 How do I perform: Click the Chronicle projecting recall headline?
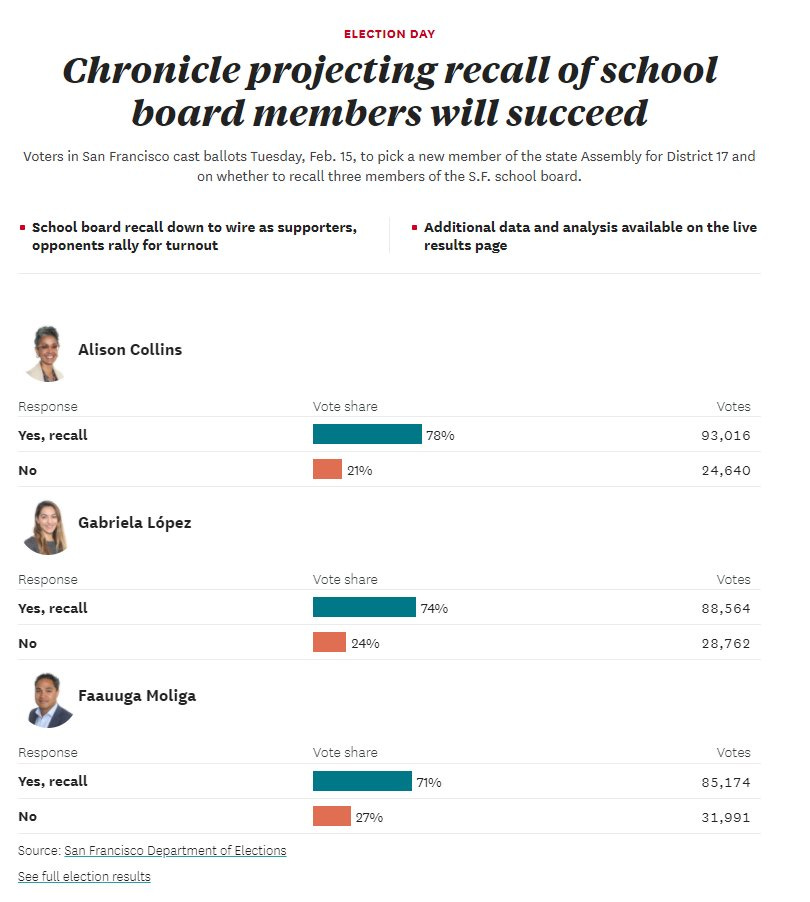click(x=389, y=91)
